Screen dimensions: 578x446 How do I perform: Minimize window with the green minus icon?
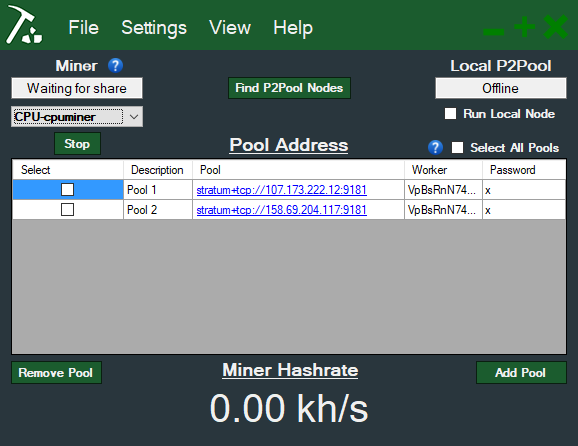point(494,32)
